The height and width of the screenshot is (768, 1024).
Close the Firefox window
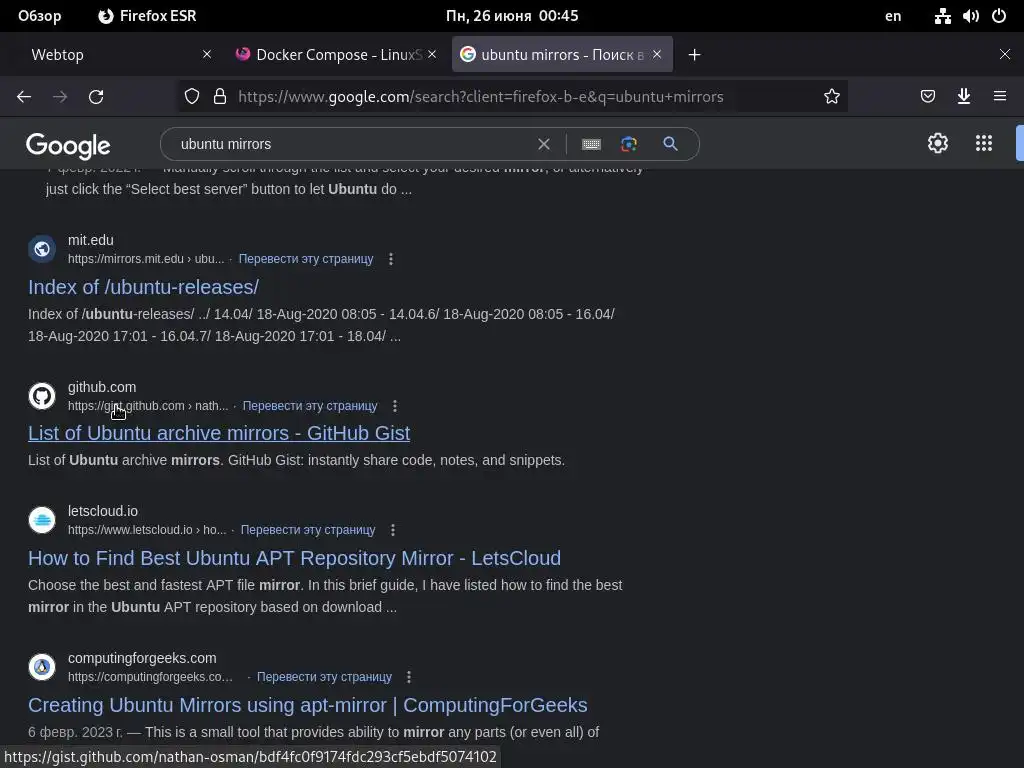1004,54
